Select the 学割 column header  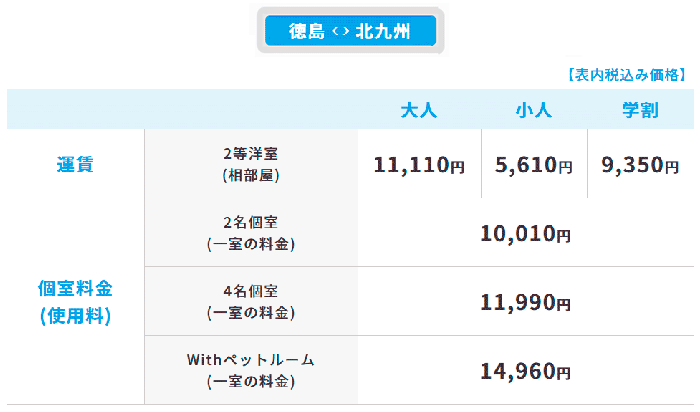point(640,109)
